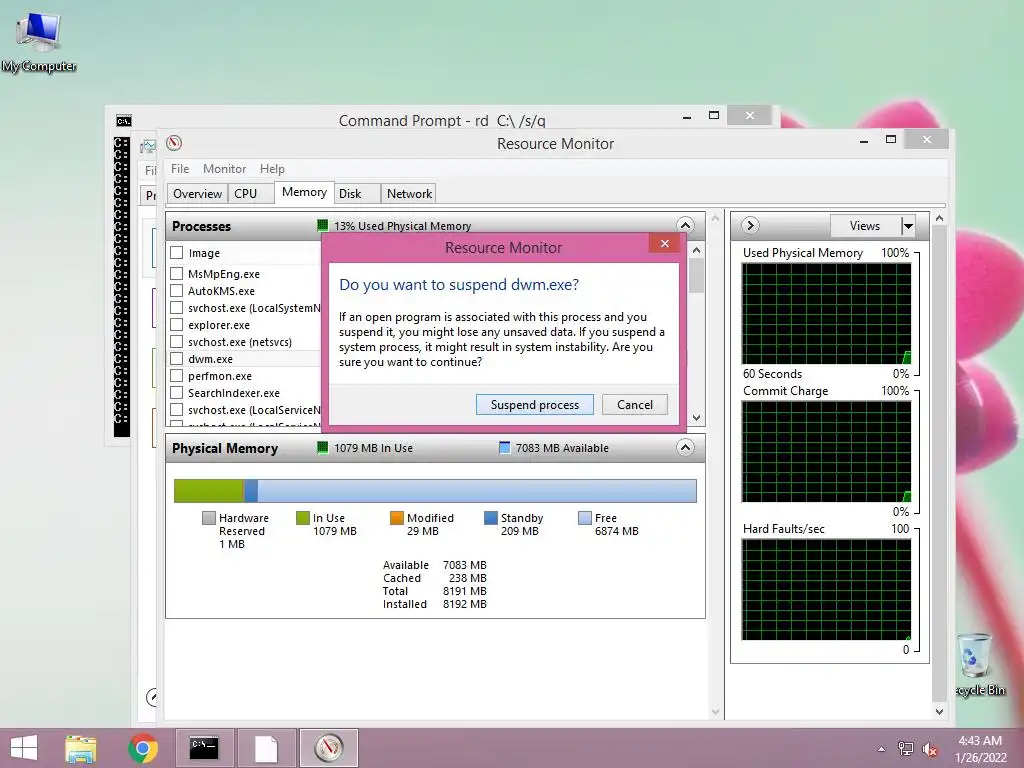This screenshot has width=1024, height=768.
Task: Click the Modified orange color swatch
Action: (x=396, y=518)
